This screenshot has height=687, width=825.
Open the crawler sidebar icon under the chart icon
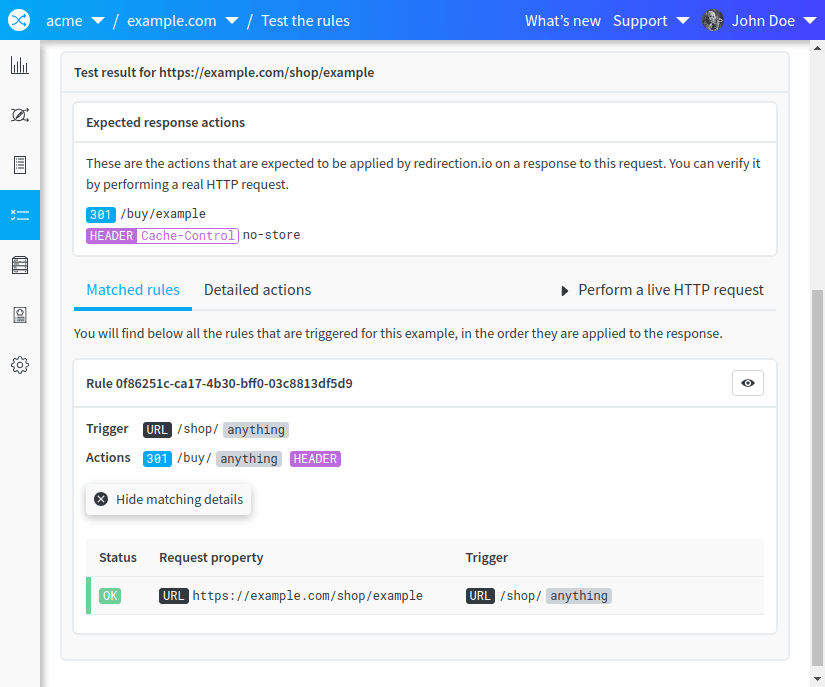click(x=19, y=115)
